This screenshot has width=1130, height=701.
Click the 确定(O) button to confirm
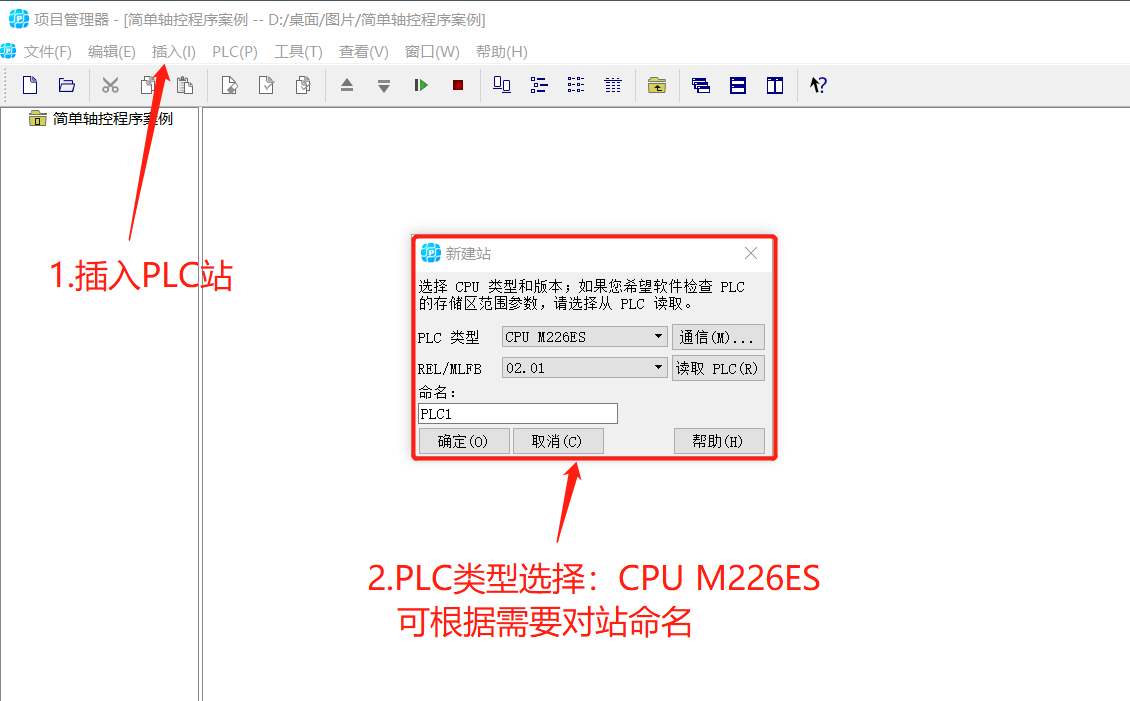click(464, 440)
